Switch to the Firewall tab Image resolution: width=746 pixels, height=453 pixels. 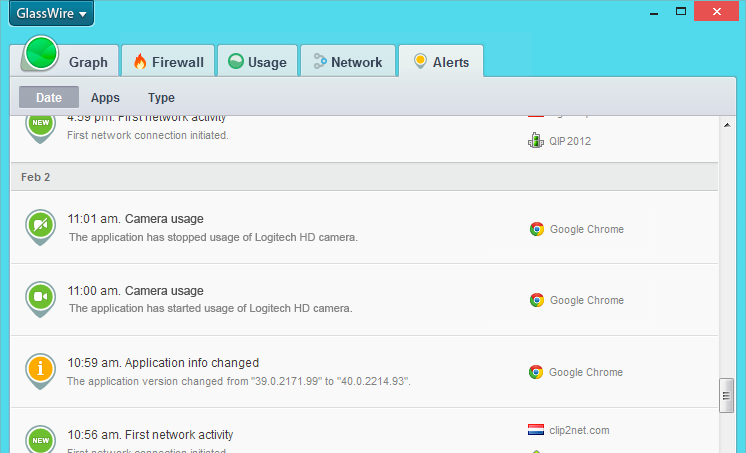(168, 61)
